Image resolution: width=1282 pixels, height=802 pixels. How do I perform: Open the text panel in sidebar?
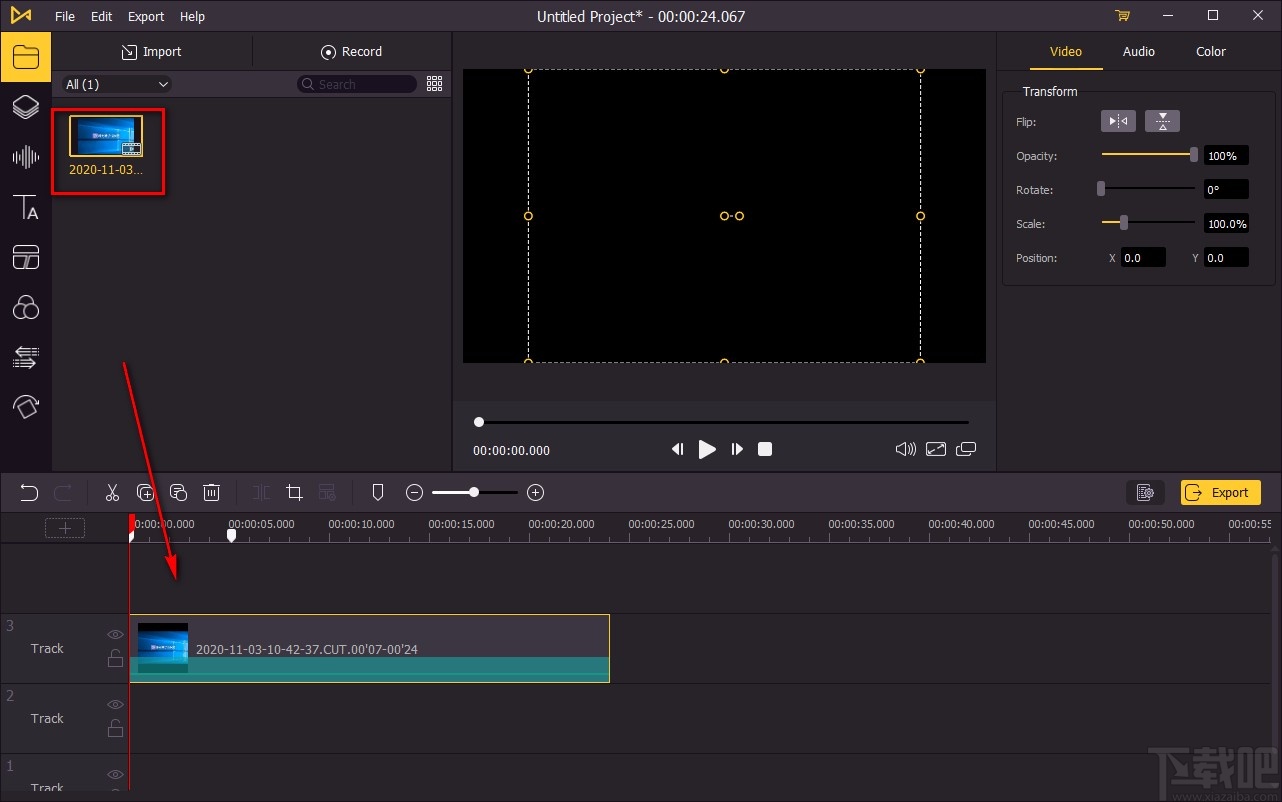(x=25, y=208)
